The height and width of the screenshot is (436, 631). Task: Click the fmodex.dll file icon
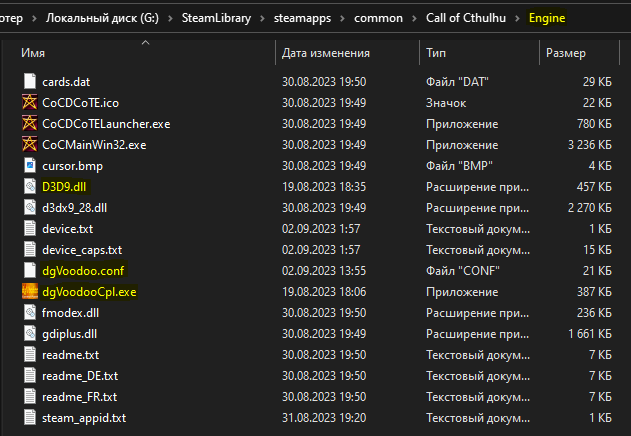[x=29, y=312]
